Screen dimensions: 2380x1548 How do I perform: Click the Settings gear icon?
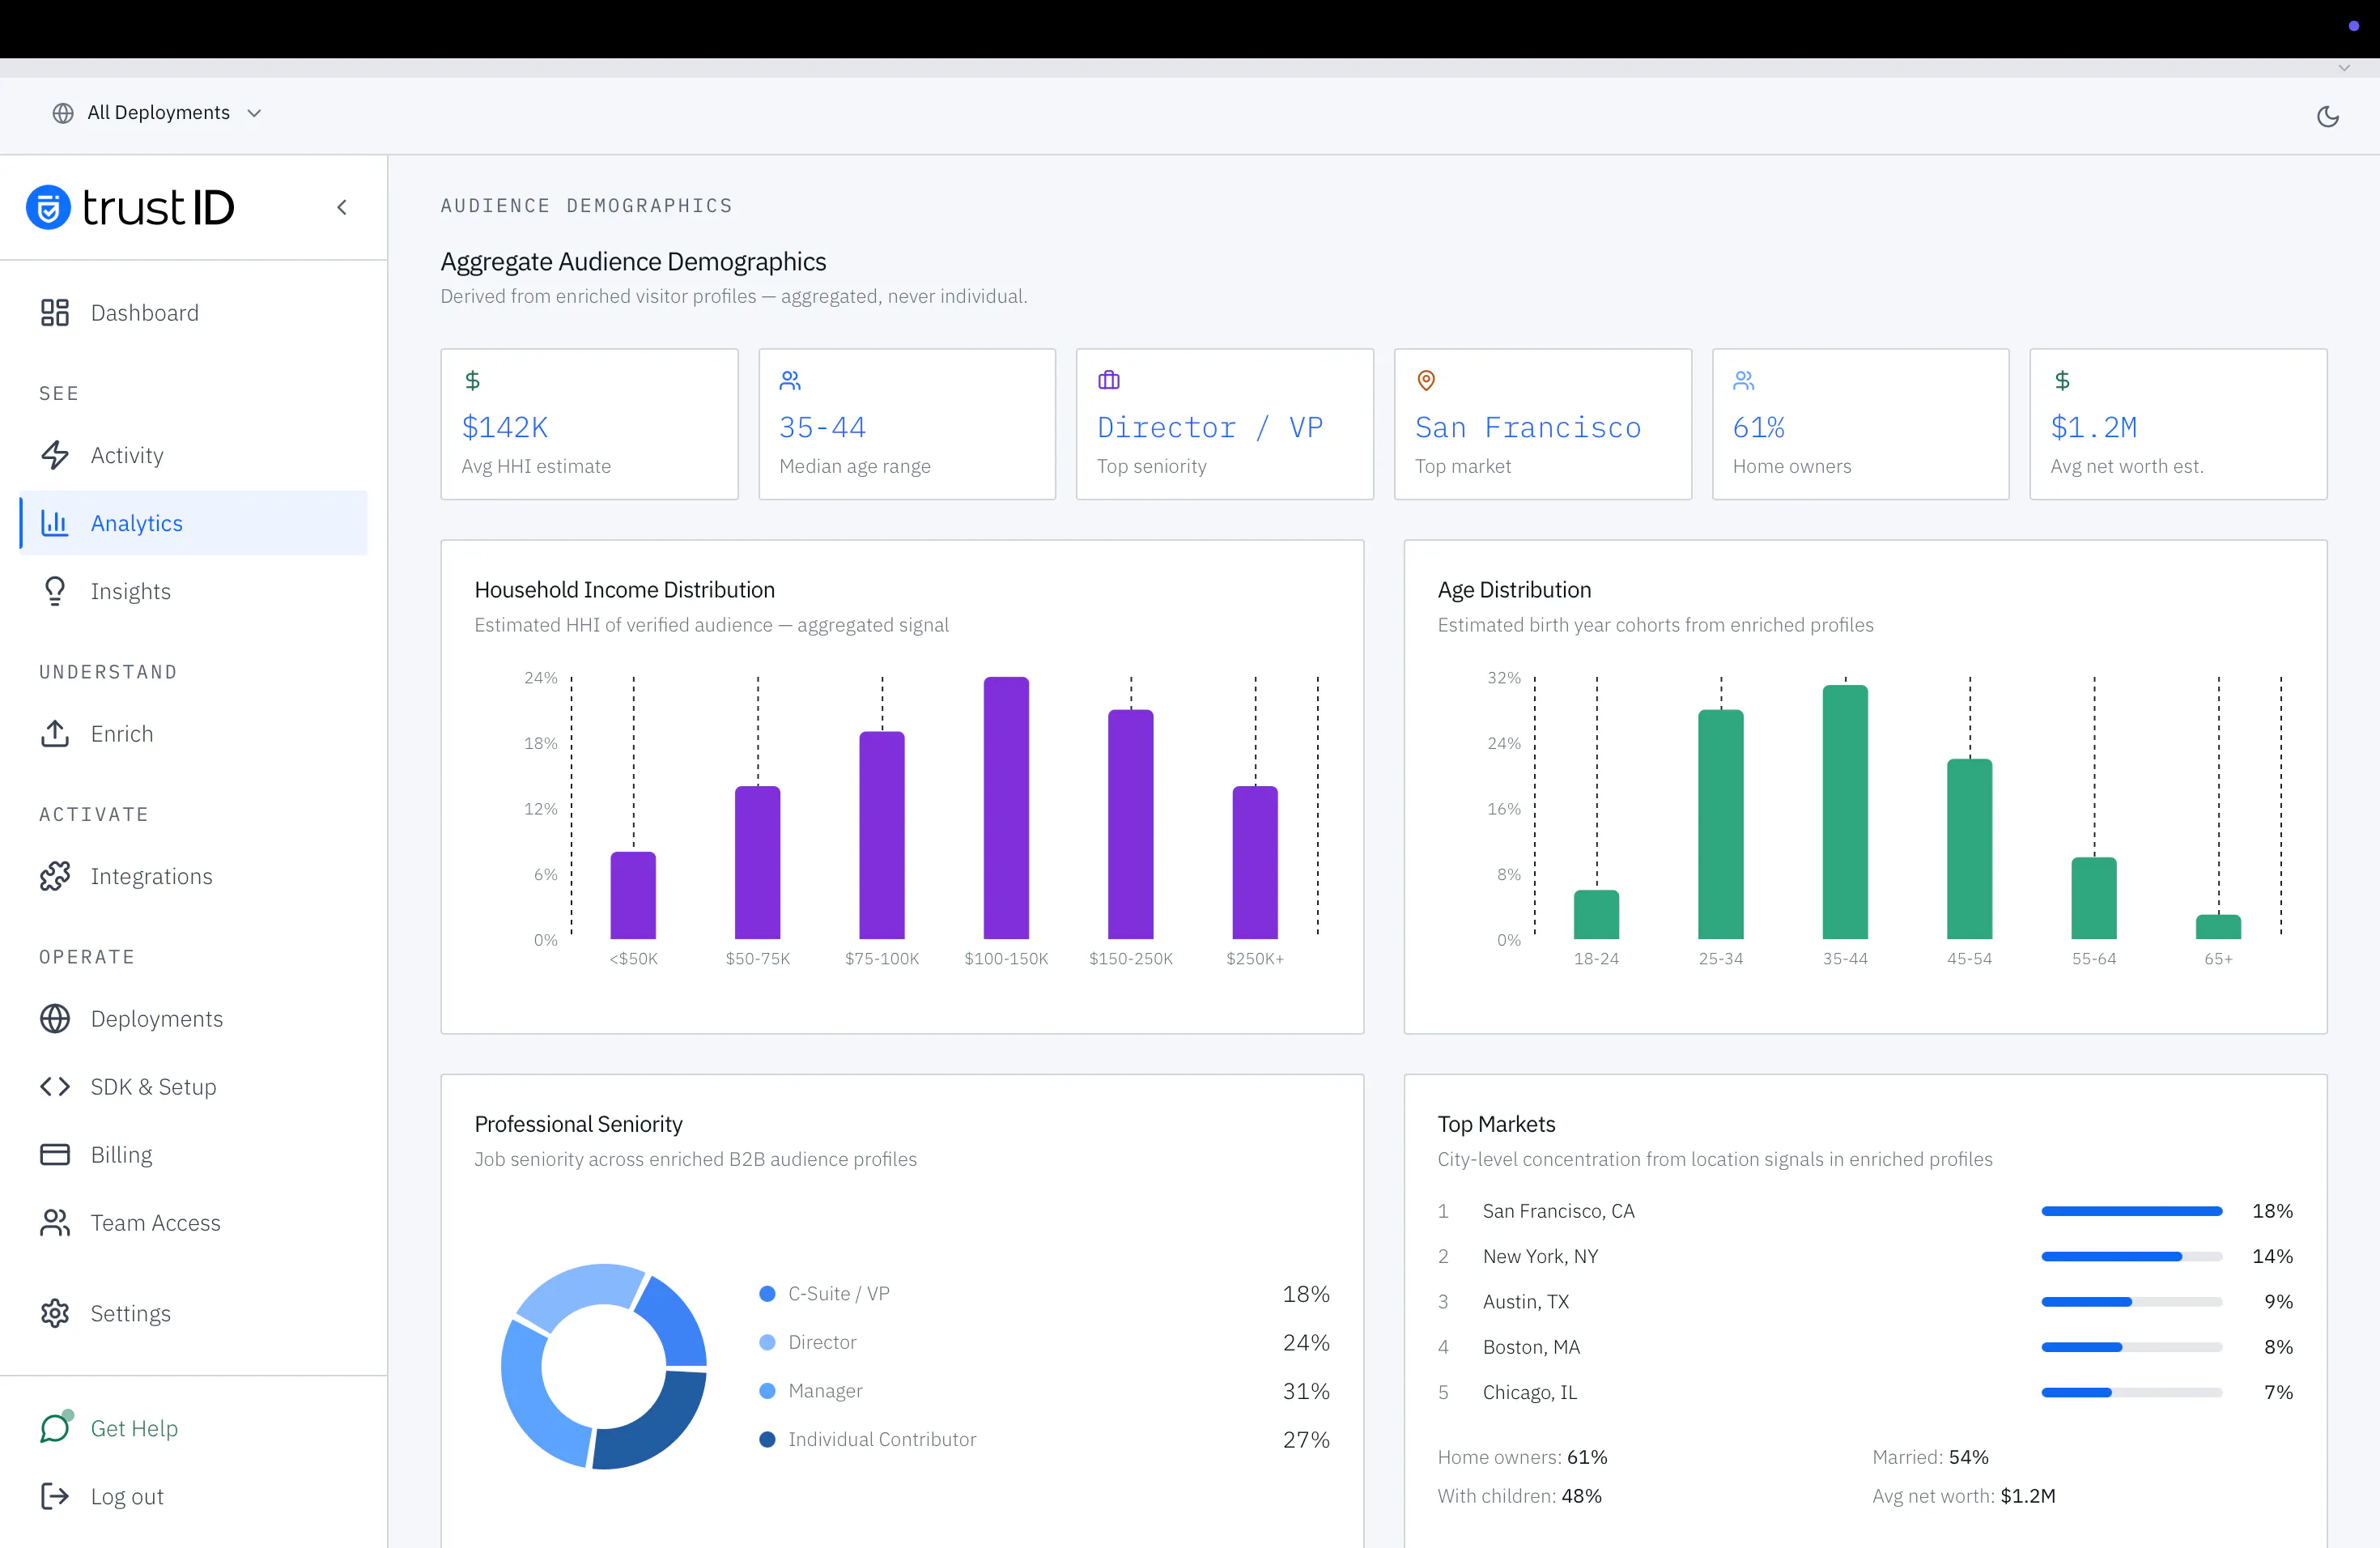click(x=55, y=1313)
